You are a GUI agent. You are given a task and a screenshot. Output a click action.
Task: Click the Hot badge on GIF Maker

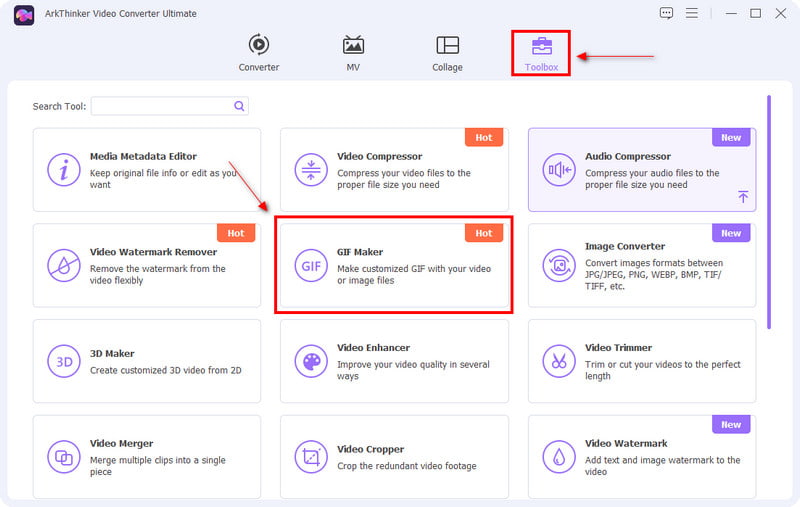[x=484, y=233]
